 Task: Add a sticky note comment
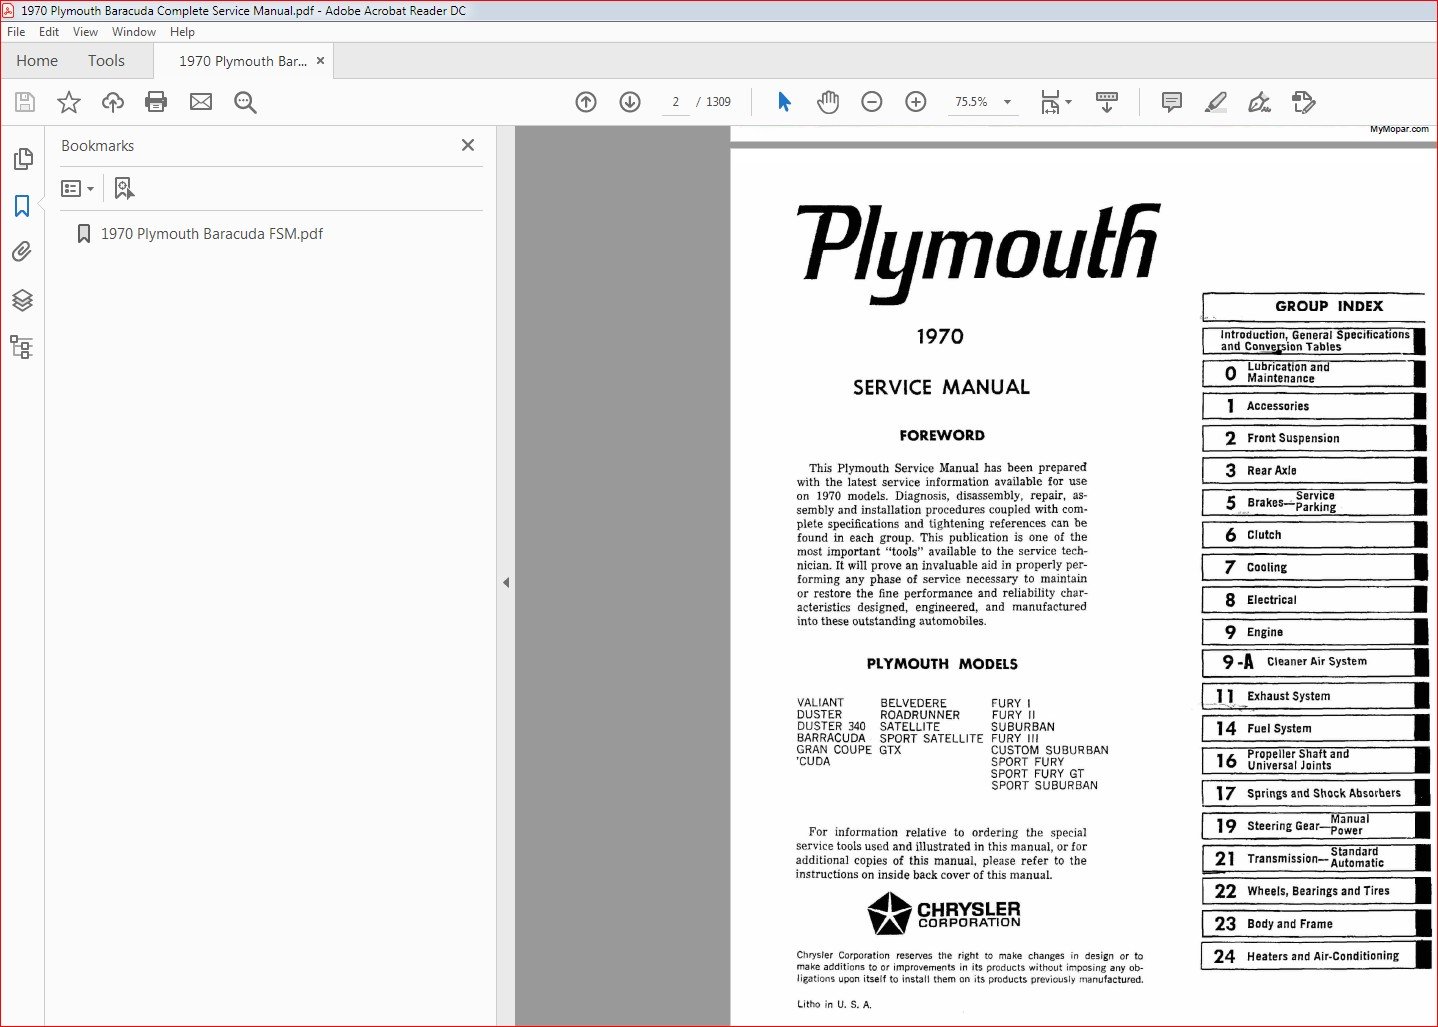pos(1172,102)
